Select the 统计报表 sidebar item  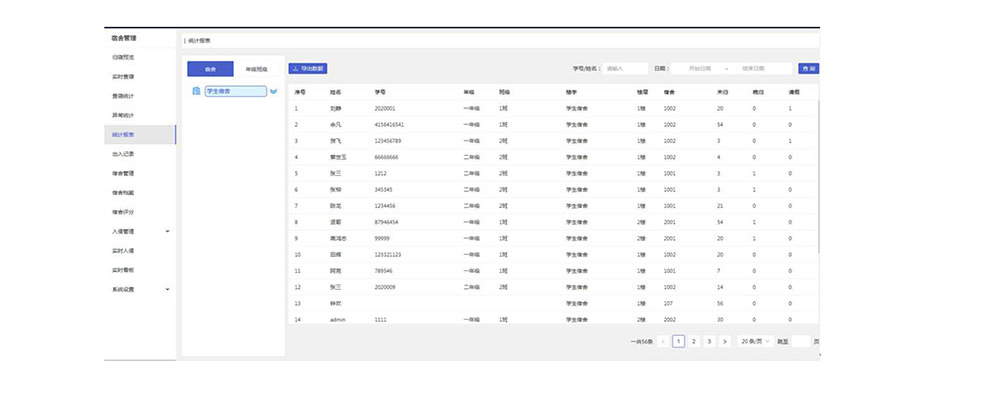[140, 135]
